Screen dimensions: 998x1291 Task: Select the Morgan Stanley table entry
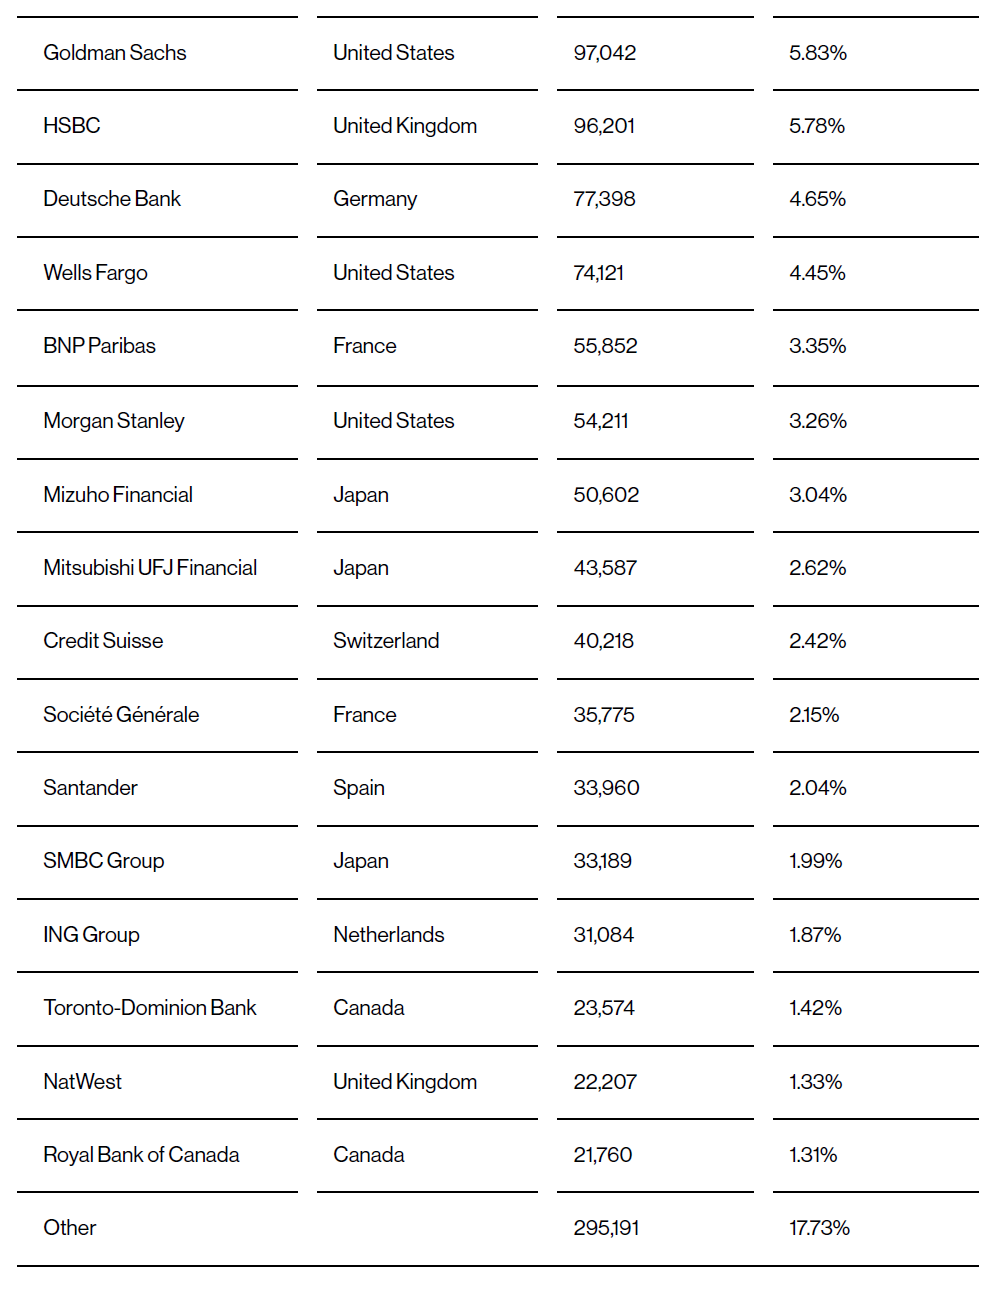point(114,421)
